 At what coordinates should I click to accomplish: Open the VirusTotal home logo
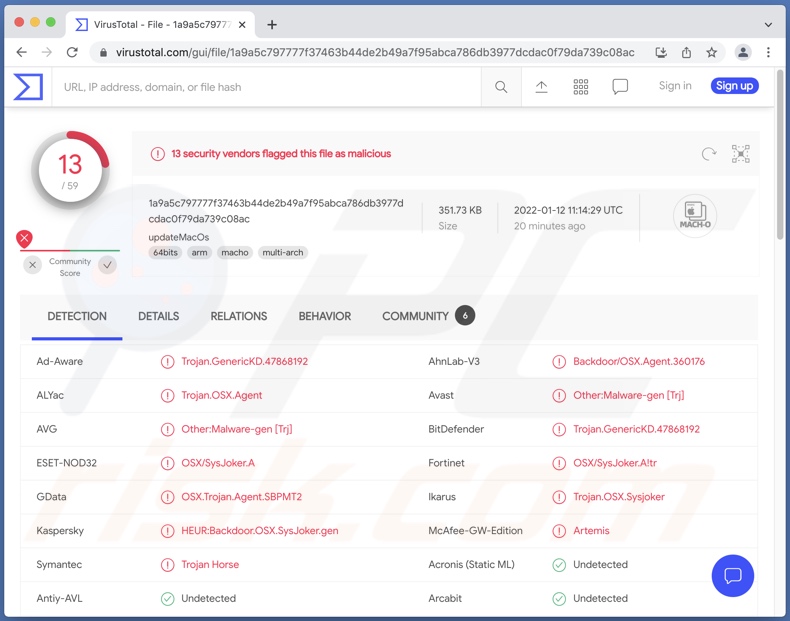28,87
